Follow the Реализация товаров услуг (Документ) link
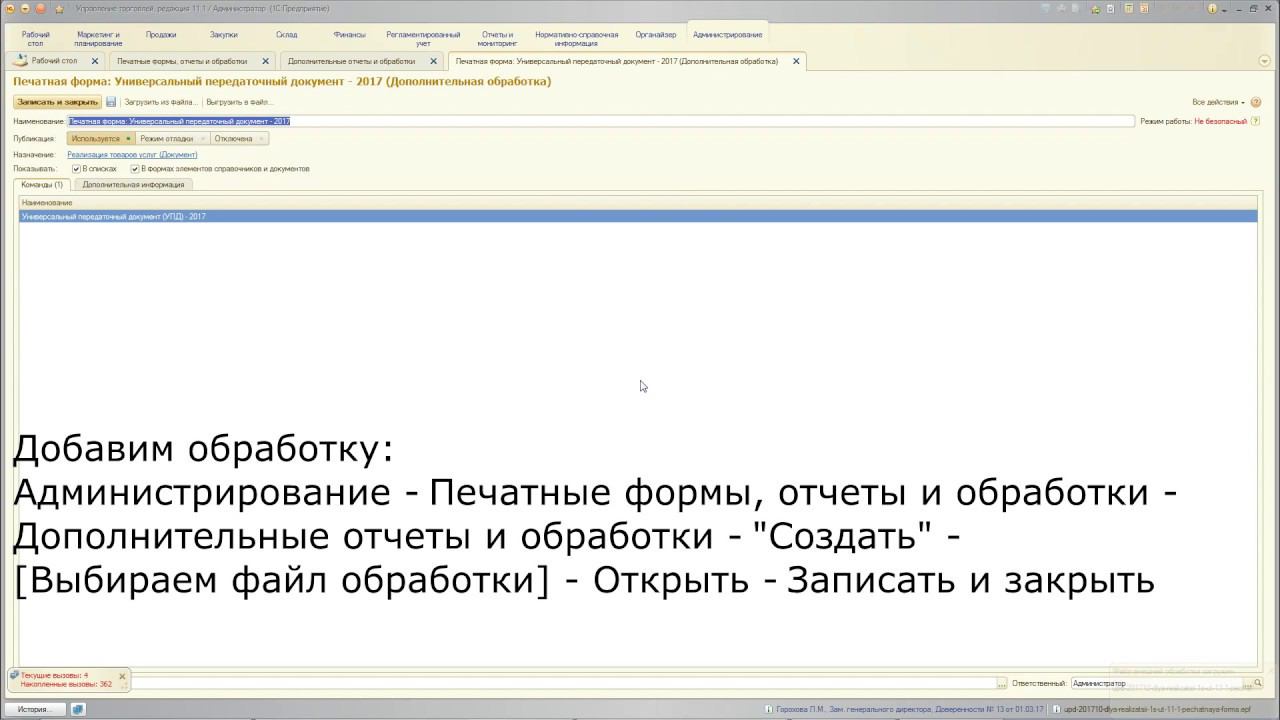Screen dimensions: 1280x720 132,155
